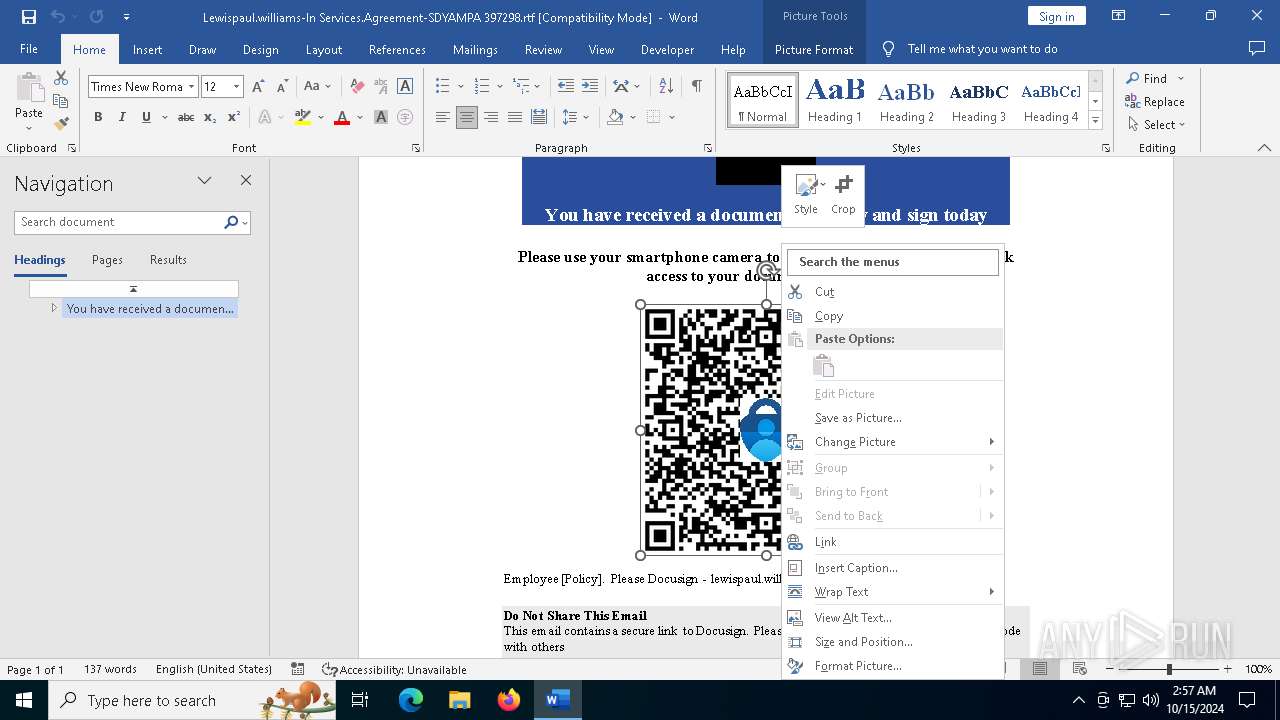1280x720 pixels.
Task: Click the Copy icon in Clipboard group
Action: tap(61, 101)
